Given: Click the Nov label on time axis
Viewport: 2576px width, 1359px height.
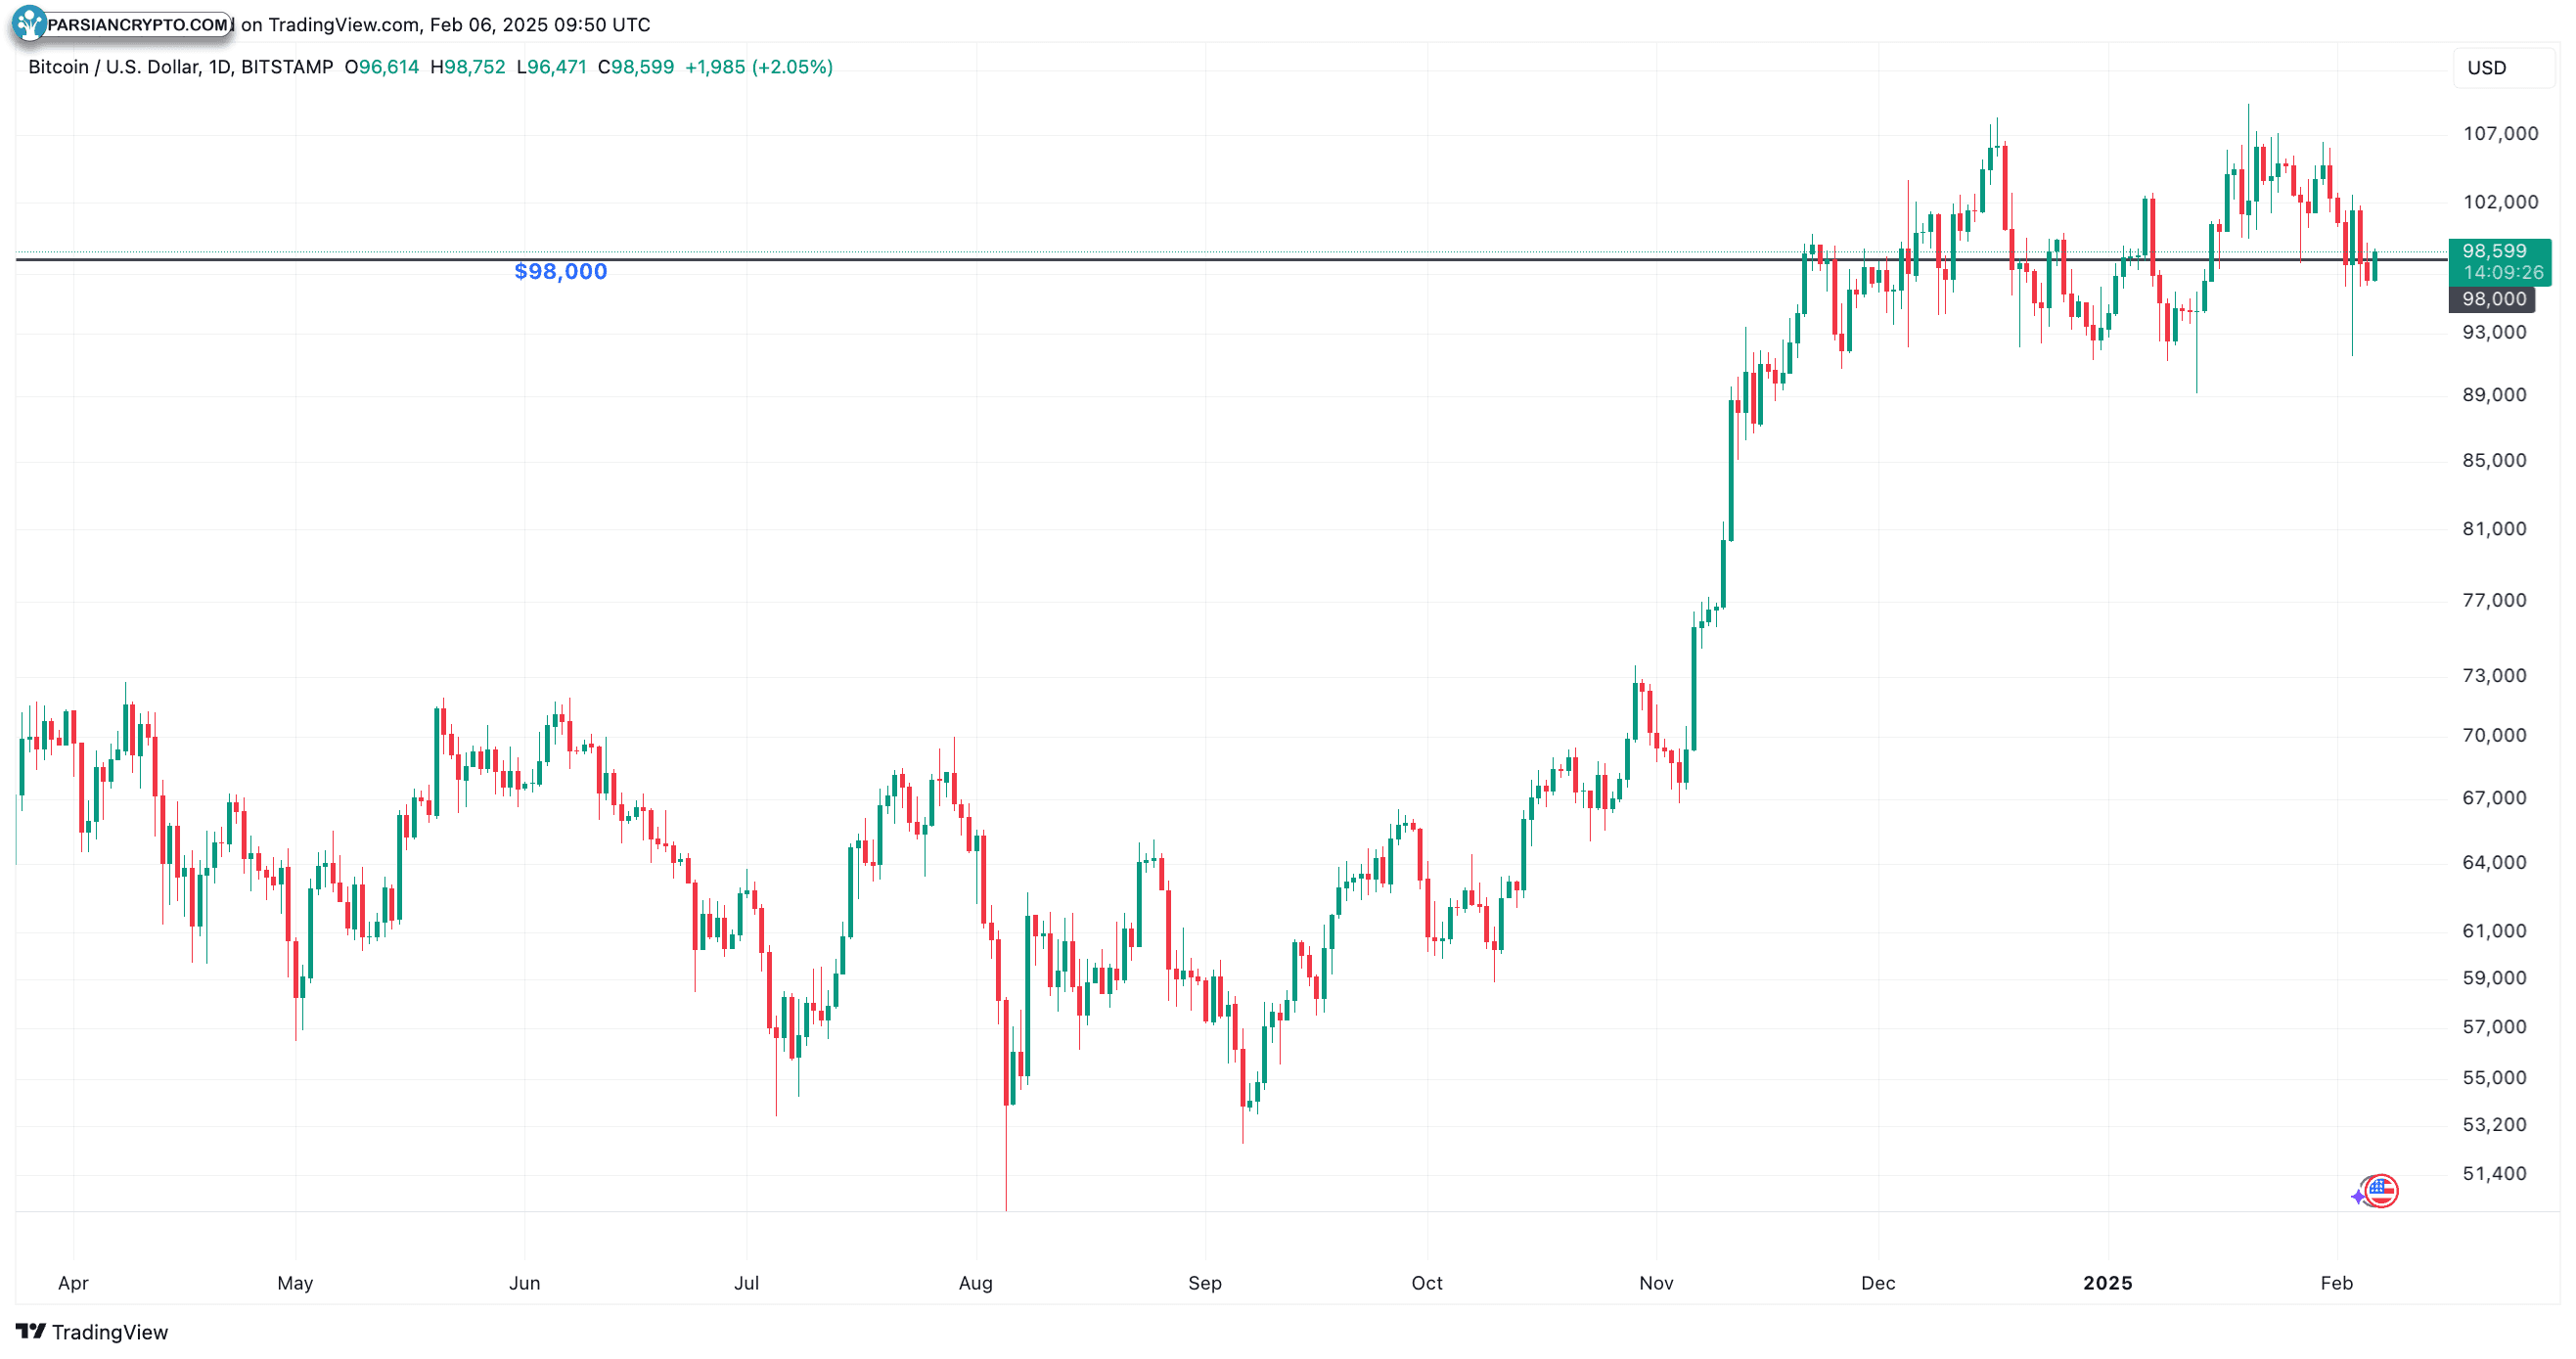Looking at the screenshot, I should 1655,1284.
